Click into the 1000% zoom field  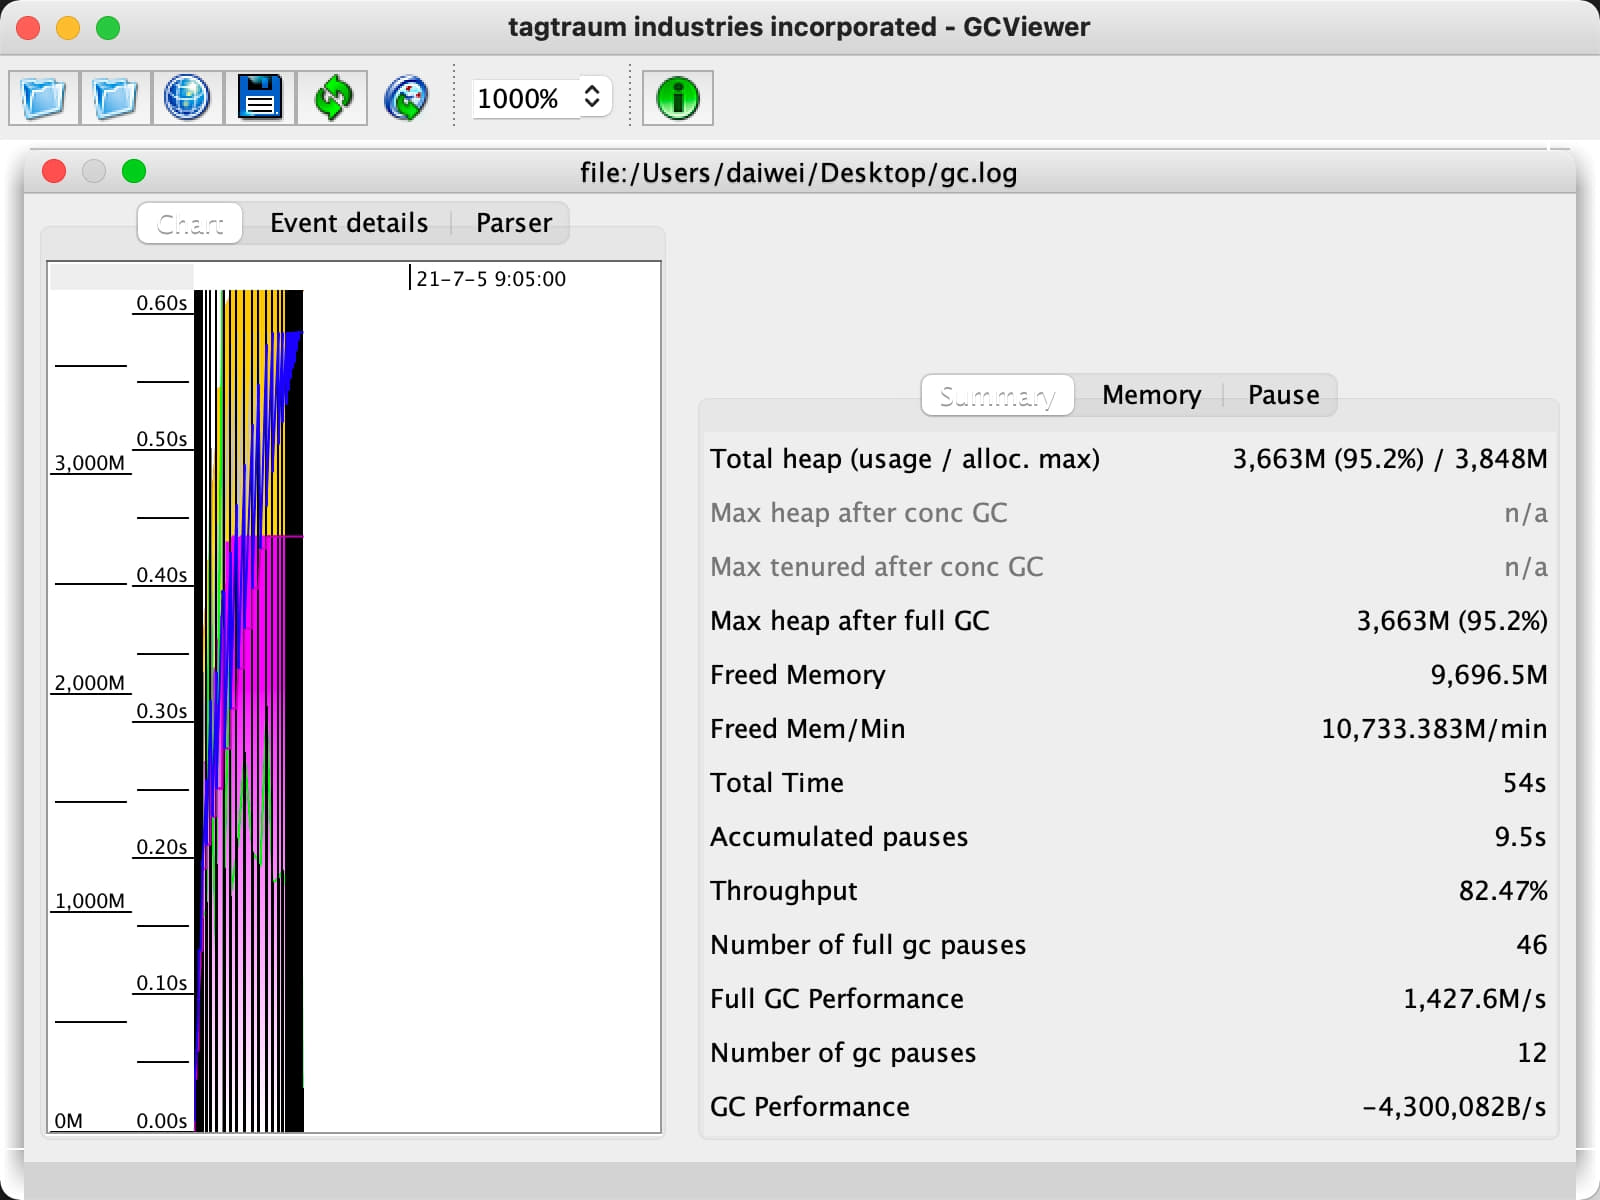526,98
